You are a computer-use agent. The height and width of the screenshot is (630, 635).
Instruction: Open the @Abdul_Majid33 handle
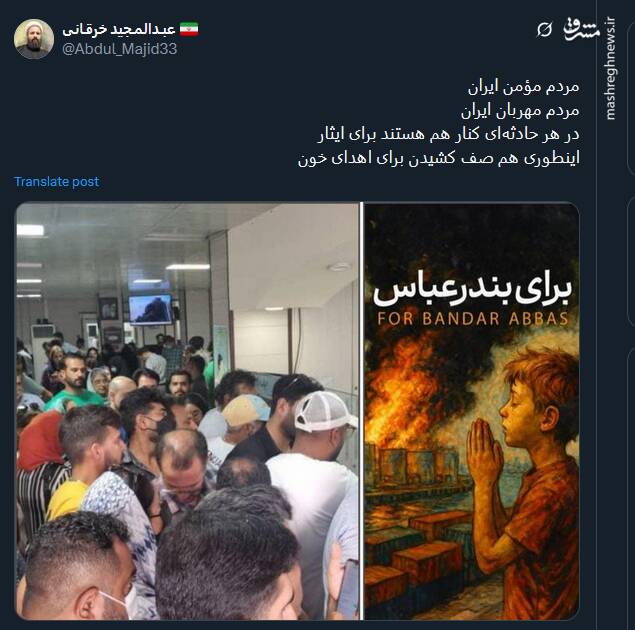coord(119,49)
